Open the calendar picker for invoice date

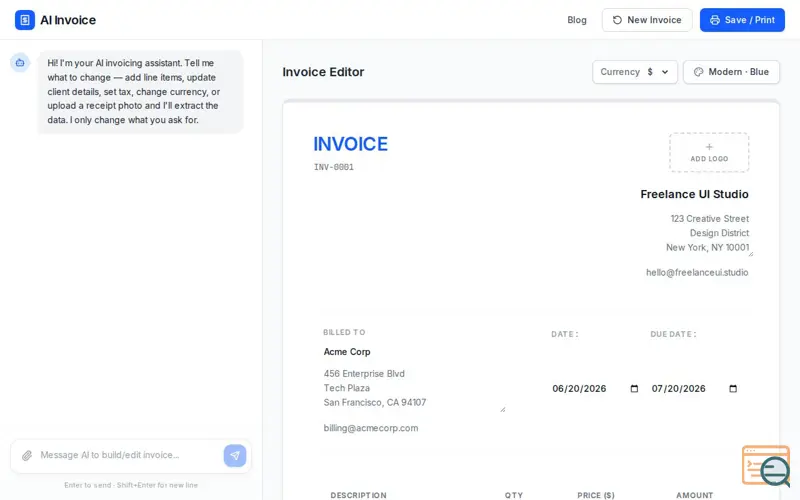pos(634,389)
